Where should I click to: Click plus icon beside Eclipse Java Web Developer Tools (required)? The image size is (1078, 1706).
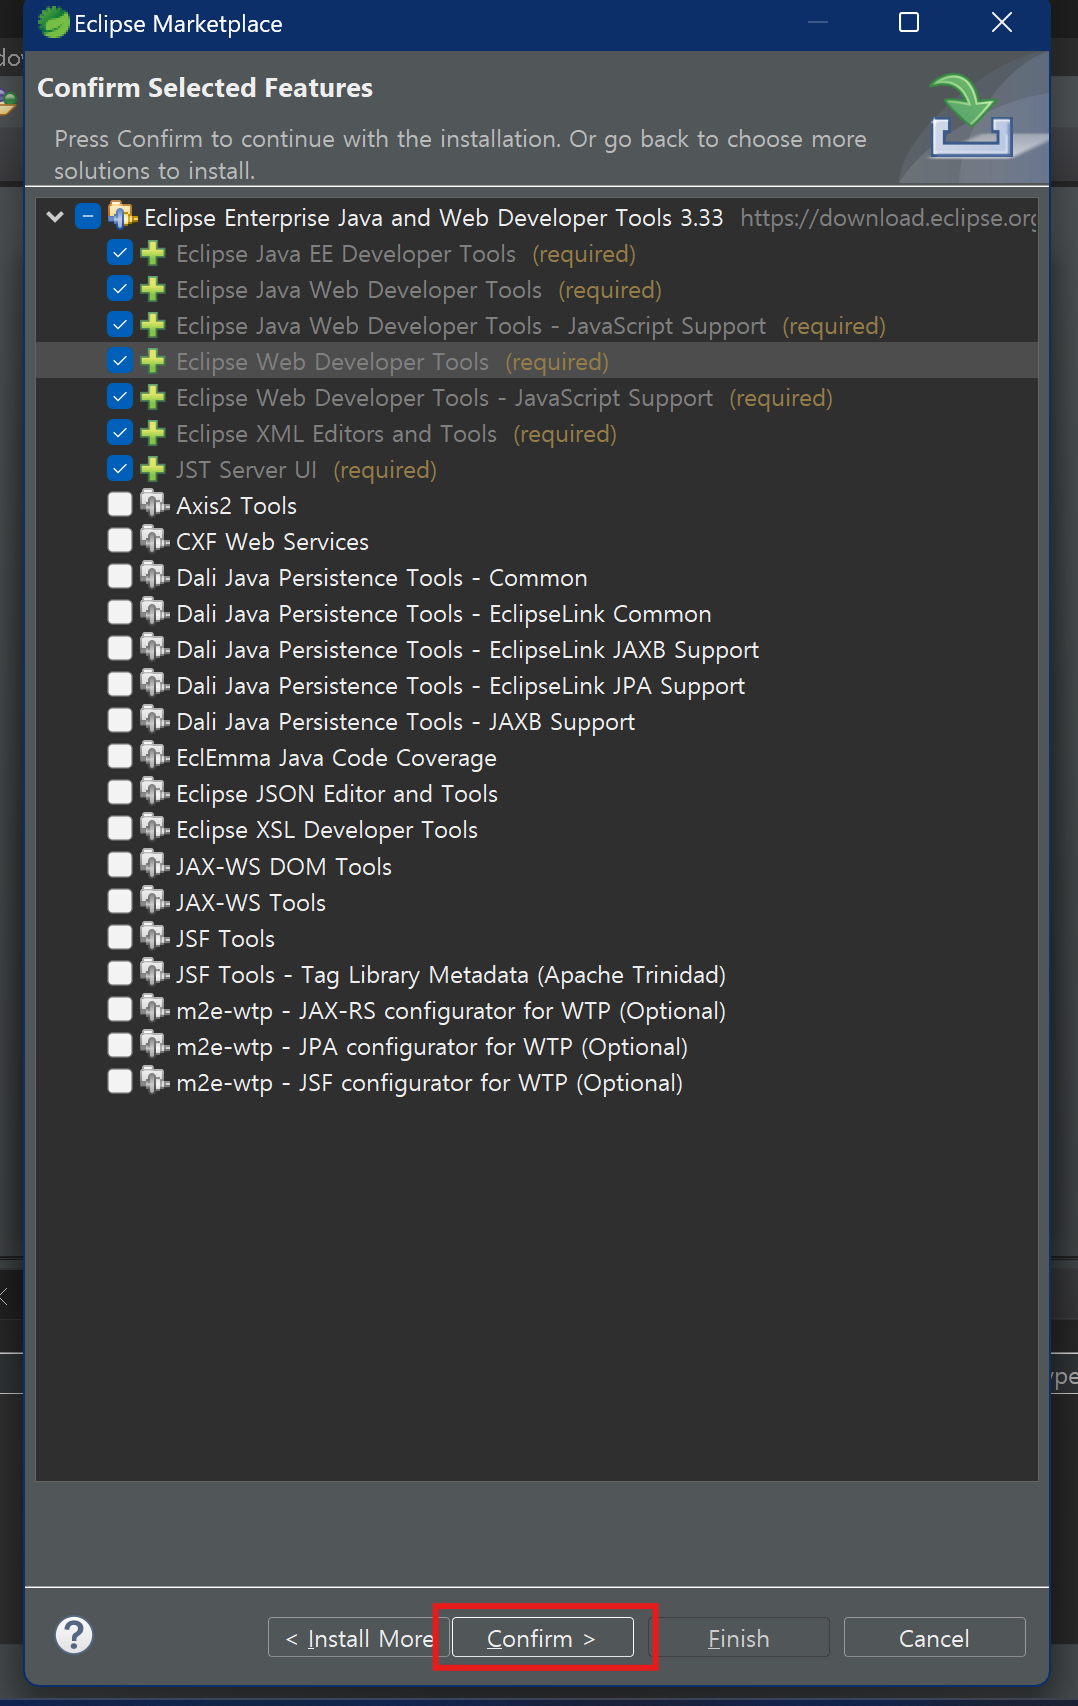[153, 289]
